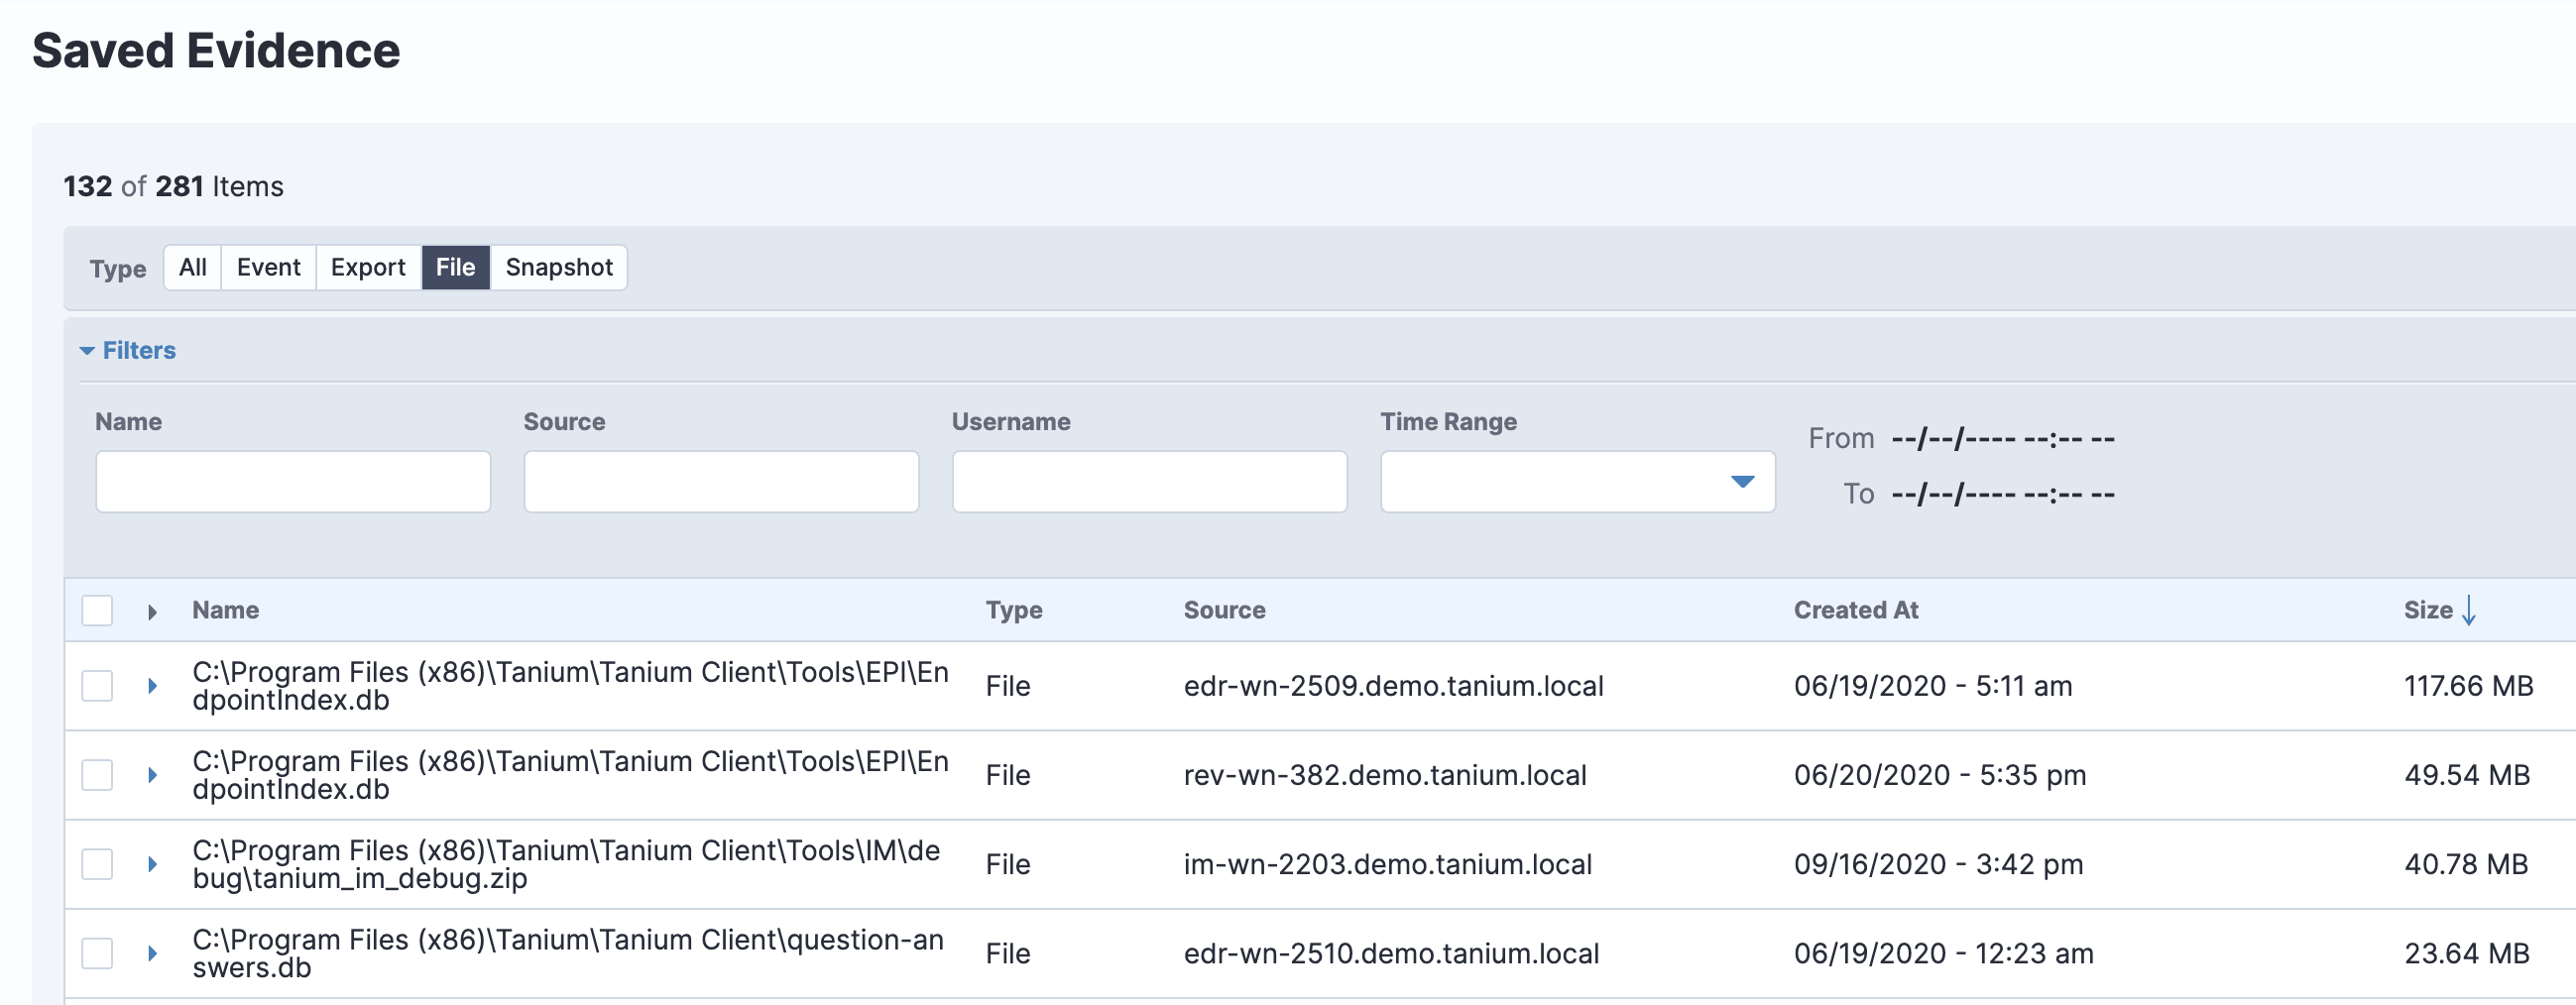
Task: Collapse the Filters section
Action: [128, 350]
